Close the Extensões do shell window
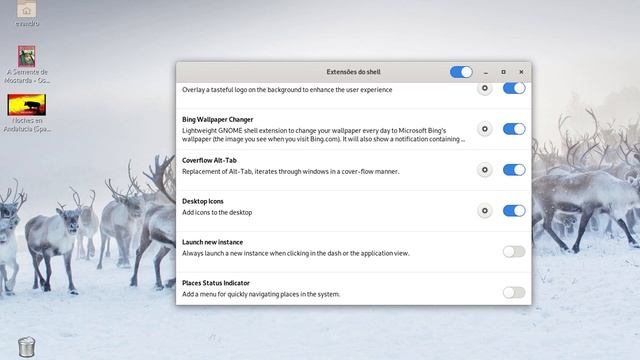Image resolution: width=640 pixels, height=360 pixels. pyautogui.click(x=521, y=72)
